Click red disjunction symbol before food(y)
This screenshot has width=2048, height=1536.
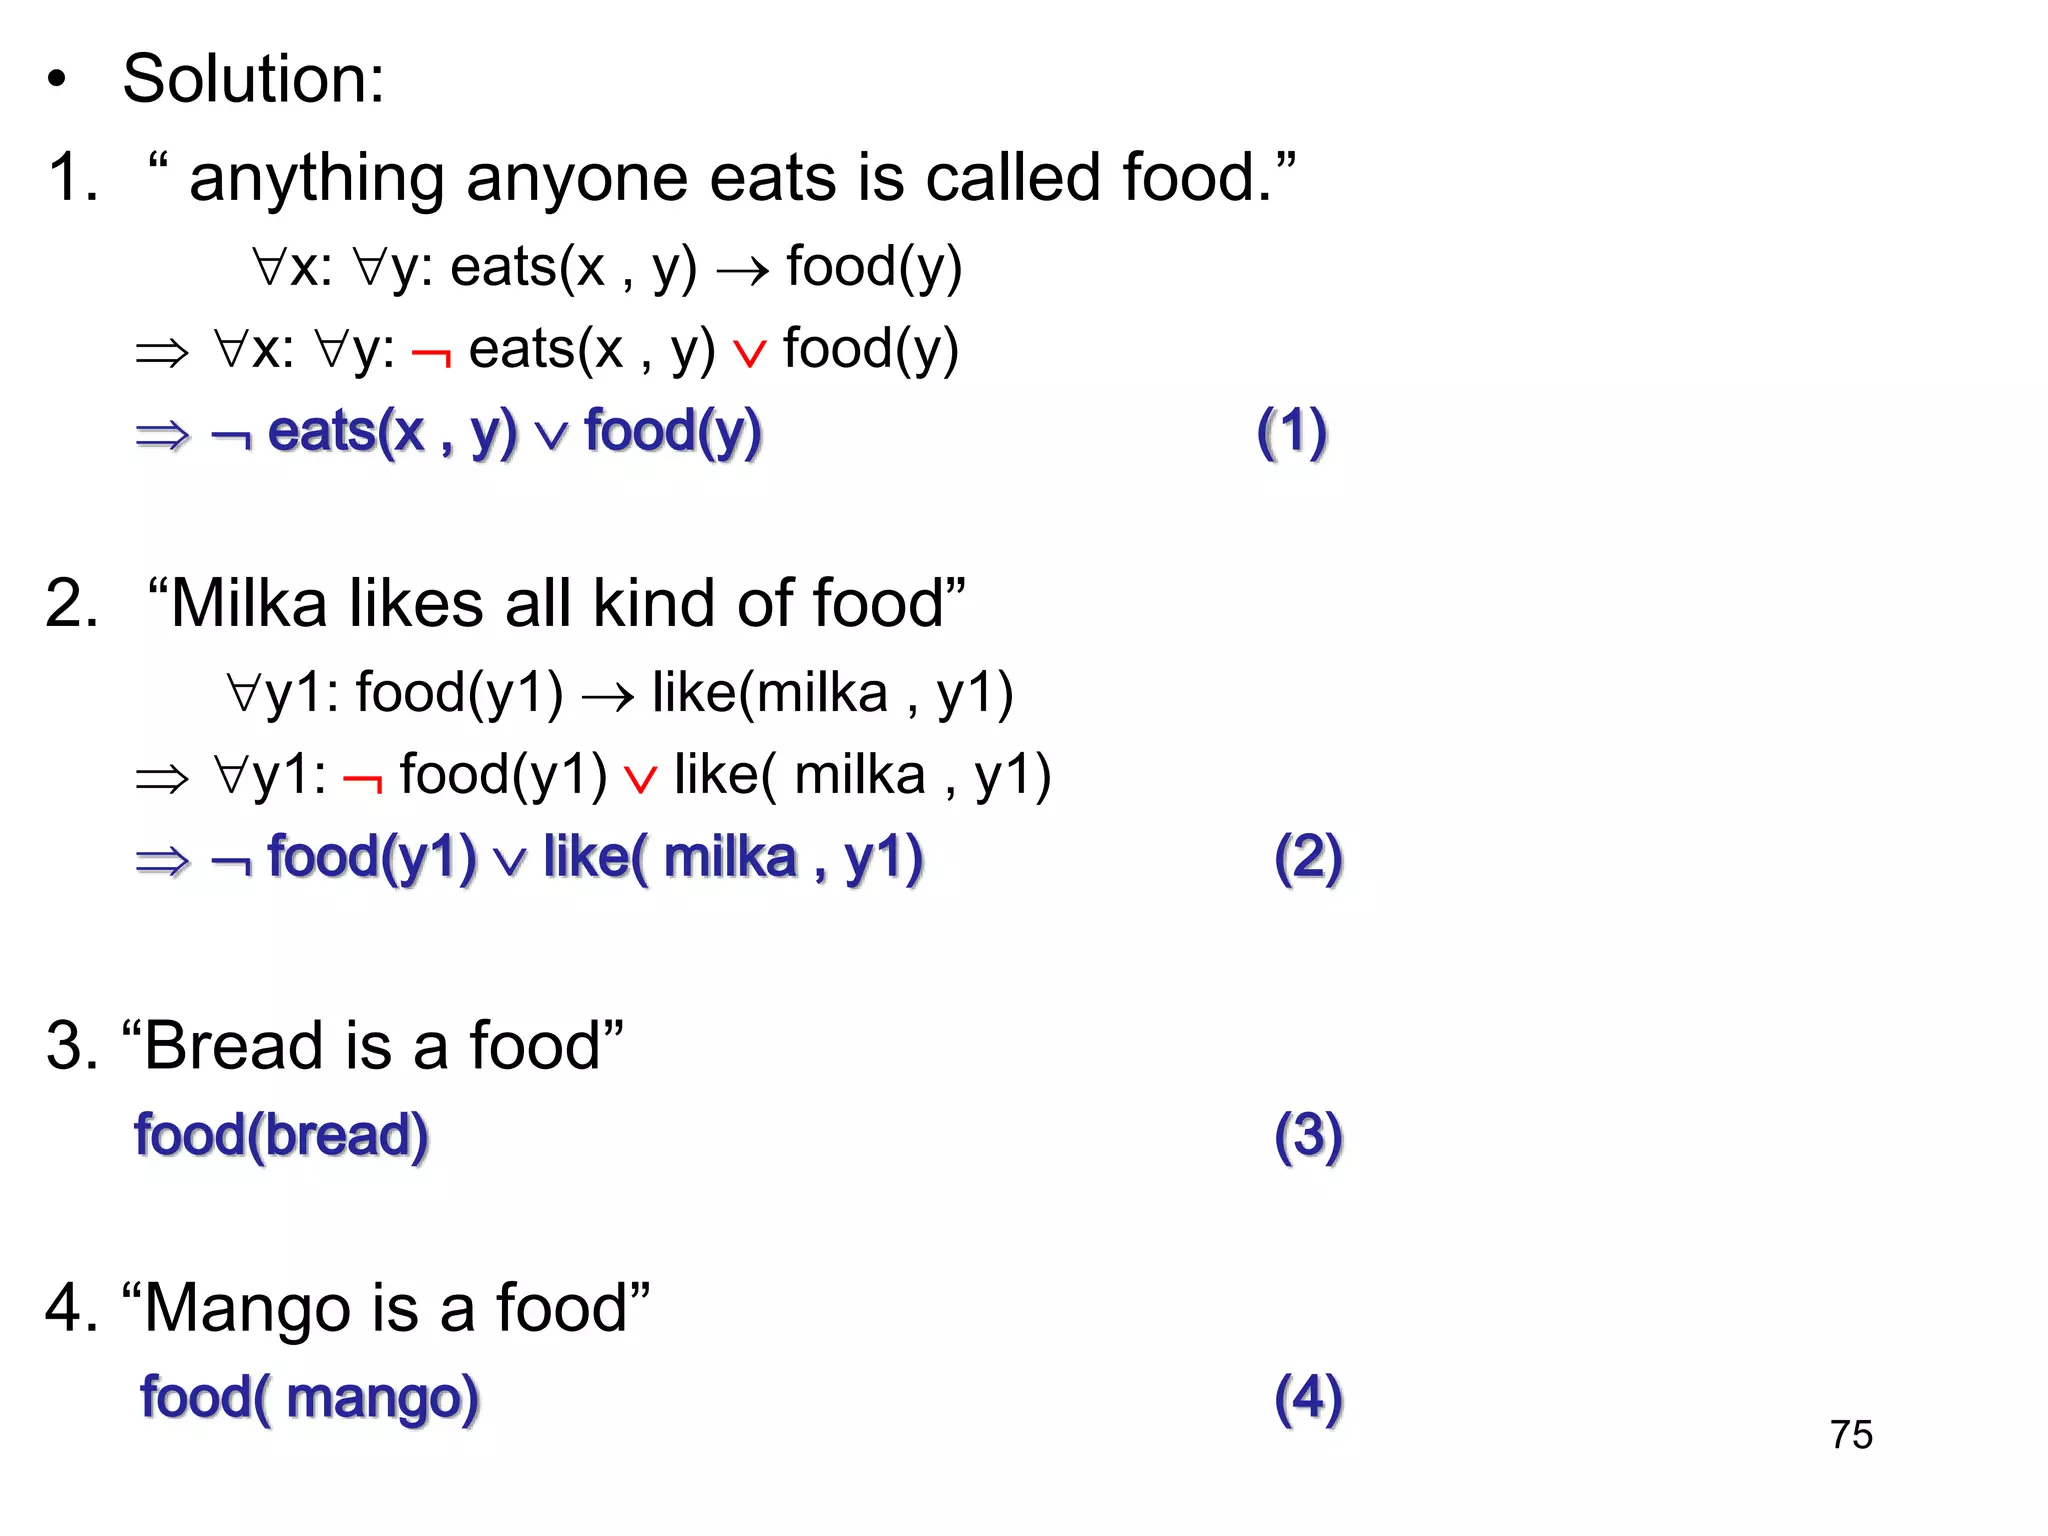coord(750,353)
